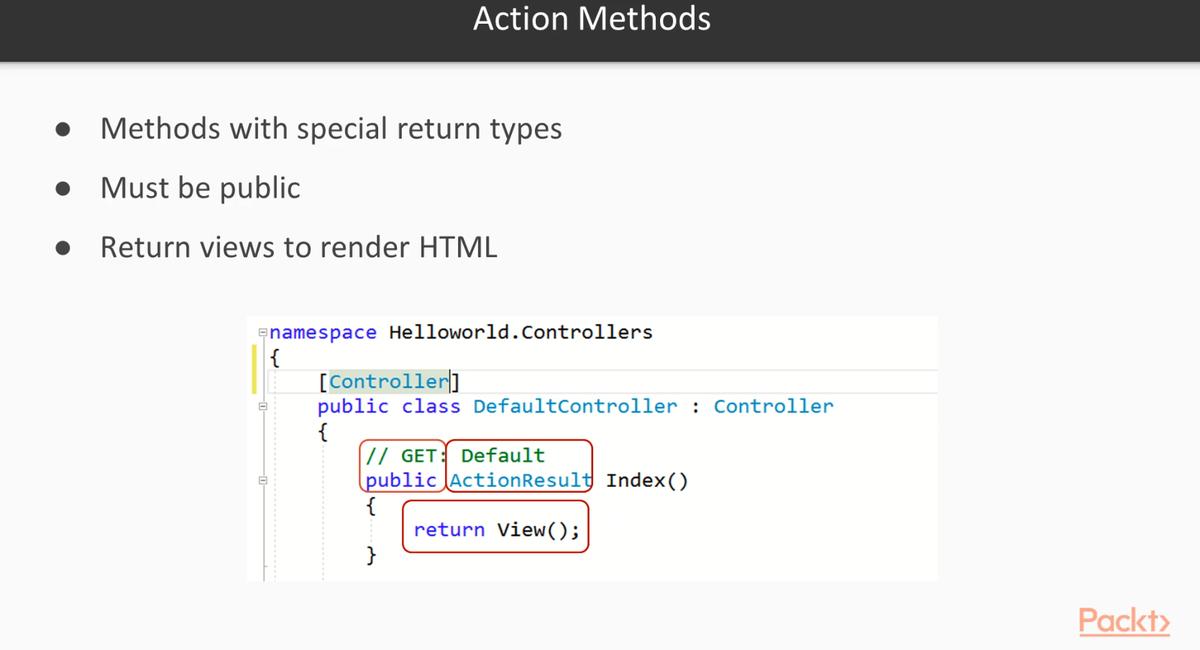Click the DefaultController class name
The height and width of the screenshot is (650, 1200).
click(575, 406)
